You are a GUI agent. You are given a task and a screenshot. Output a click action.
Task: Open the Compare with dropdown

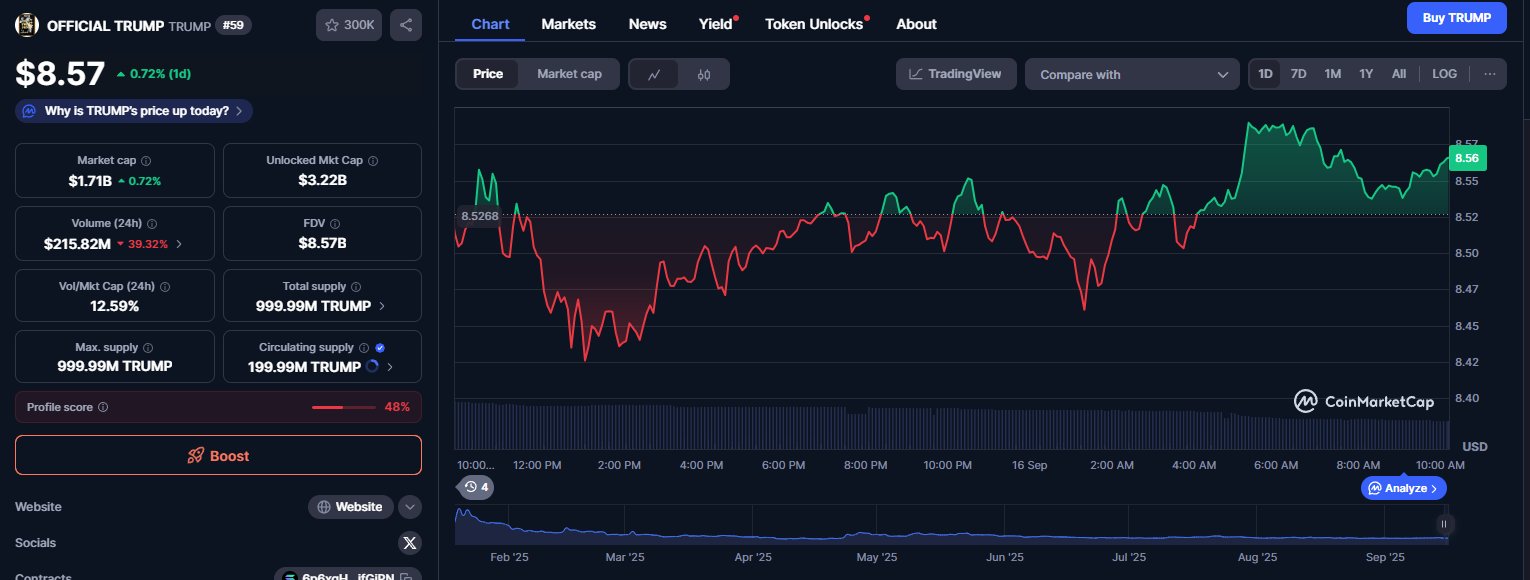[1132, 75]
